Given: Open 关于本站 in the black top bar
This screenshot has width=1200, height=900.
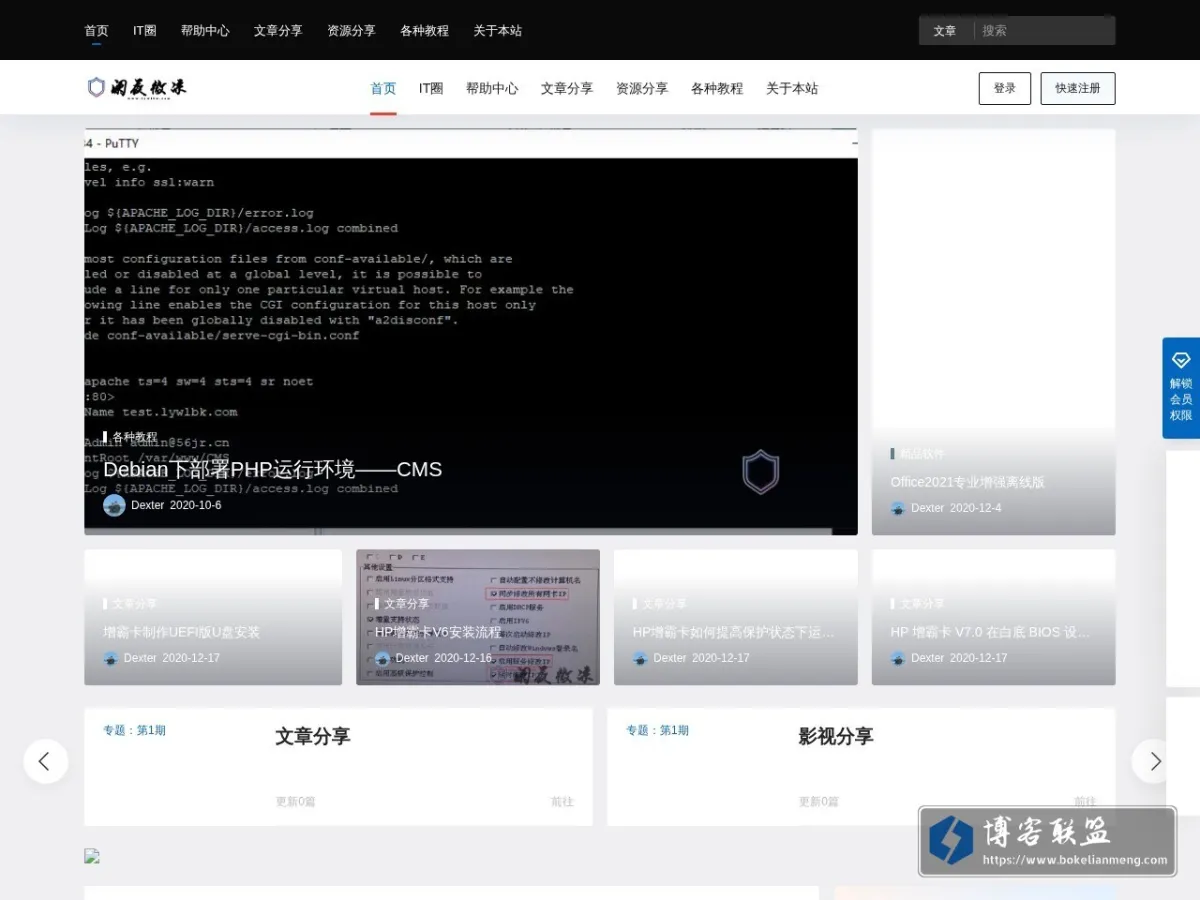Looking at the screenshot, I should tap(497, 31).
